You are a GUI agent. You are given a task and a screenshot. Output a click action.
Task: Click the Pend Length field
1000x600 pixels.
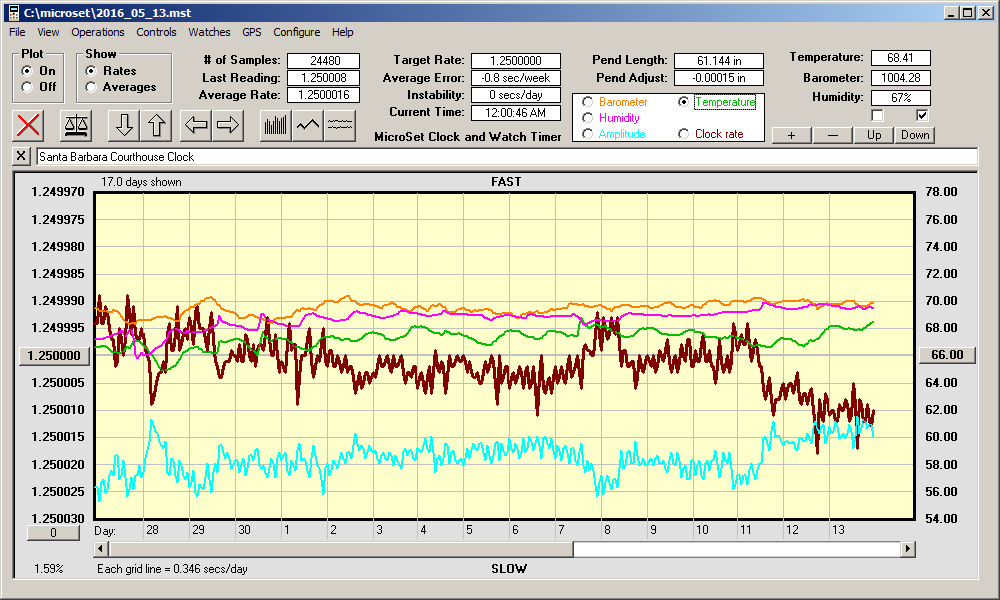click(719, 61)
